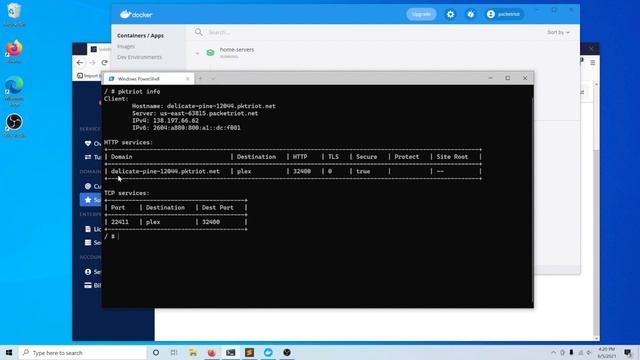The height and width of the screenshot is (360, 640).
Task: Open the Windows Start menu
Action: click(x=9, y=353)
